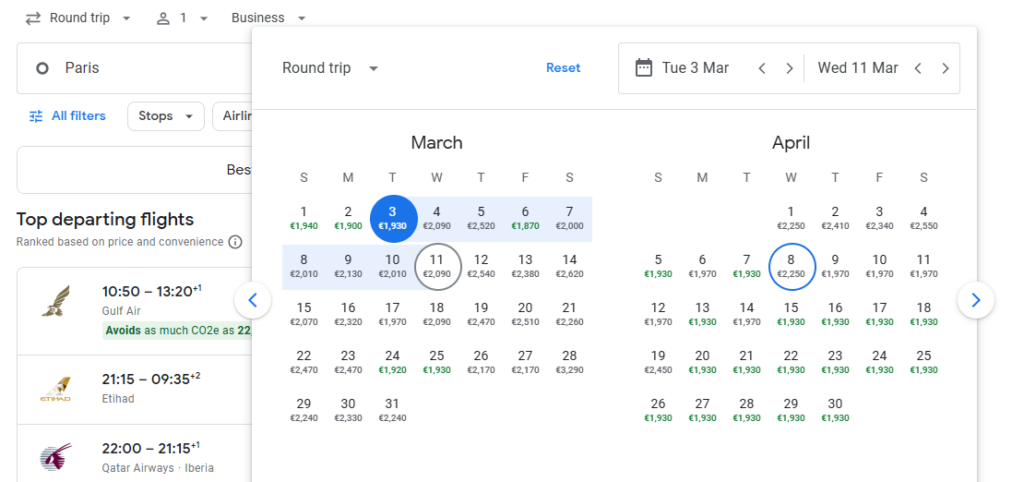This screenshot has height=482, width=1024.
Task: Click the origin circle icon beside Paris
Action: click(42, 69)
